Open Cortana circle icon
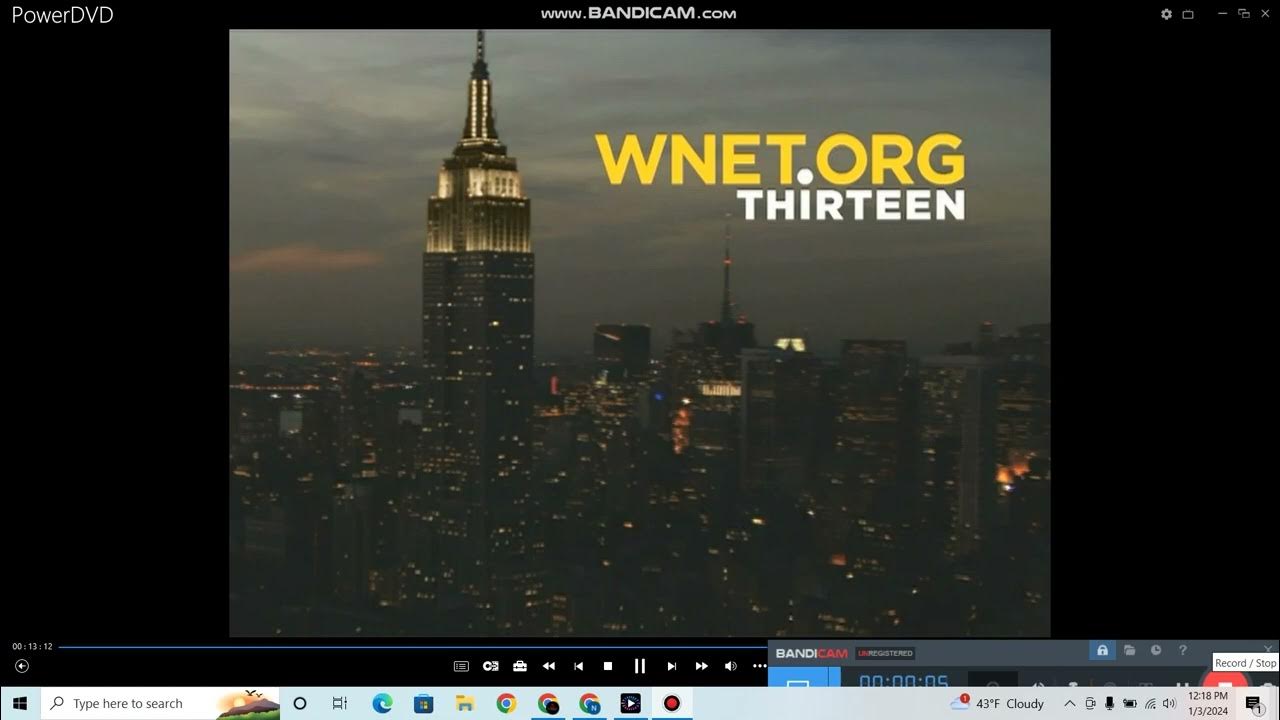1280x720 pixels. click(299, 703)
